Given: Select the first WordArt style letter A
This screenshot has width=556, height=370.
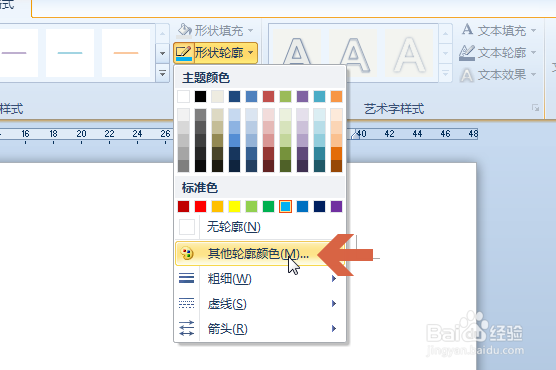Looking at the screenshot, I should 297,53.
